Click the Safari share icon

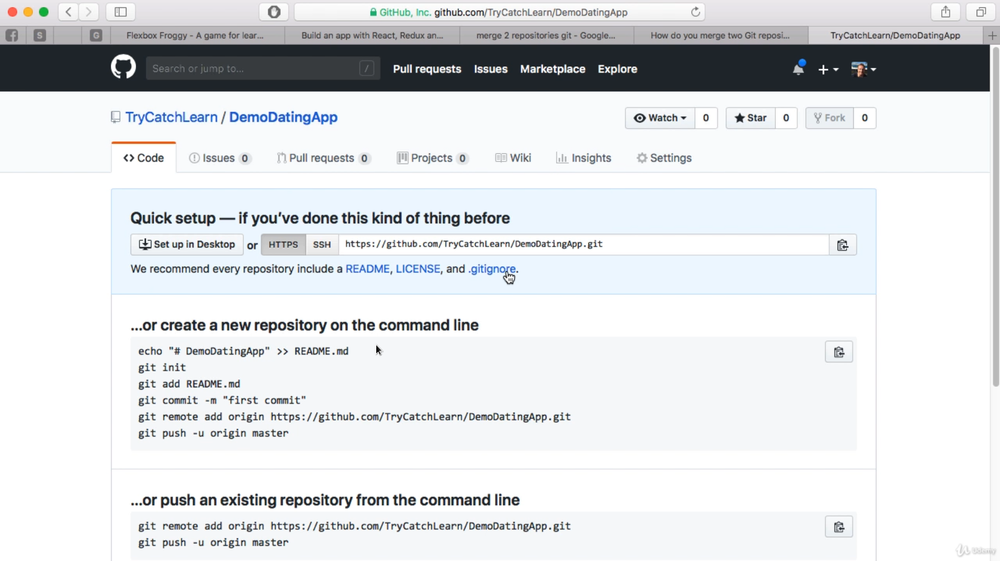(945, 12)
